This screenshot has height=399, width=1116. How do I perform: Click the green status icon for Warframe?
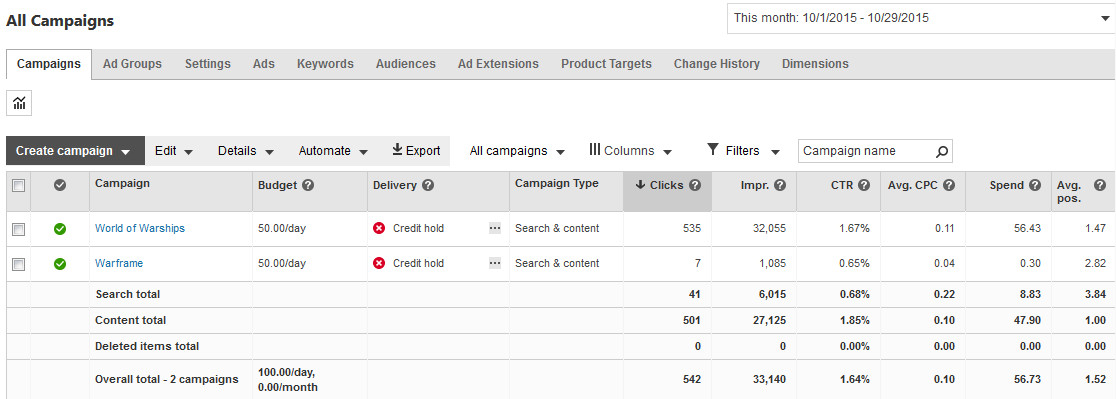pyautogui.click(x=60, y=264)
